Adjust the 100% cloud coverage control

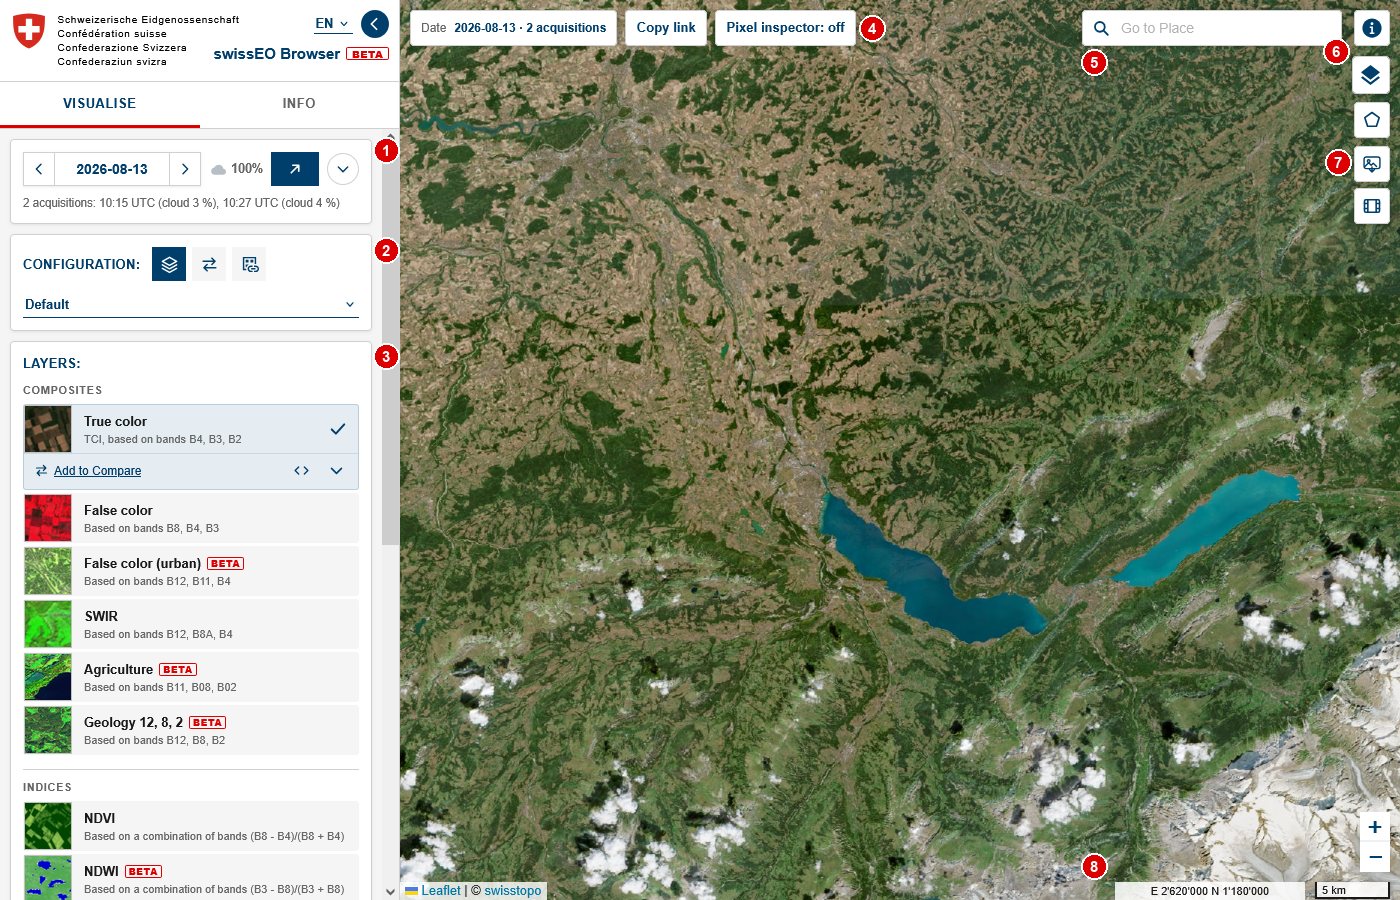(237, 169)
